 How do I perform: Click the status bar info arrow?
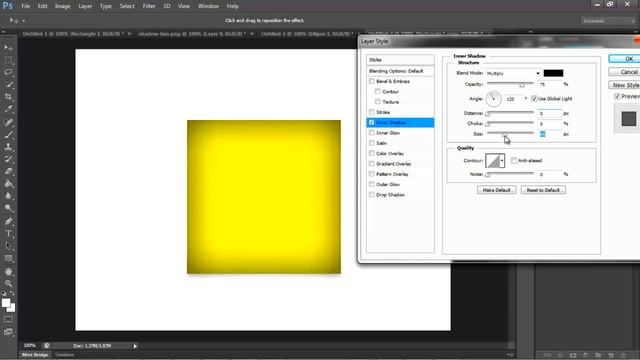[135, 346]
